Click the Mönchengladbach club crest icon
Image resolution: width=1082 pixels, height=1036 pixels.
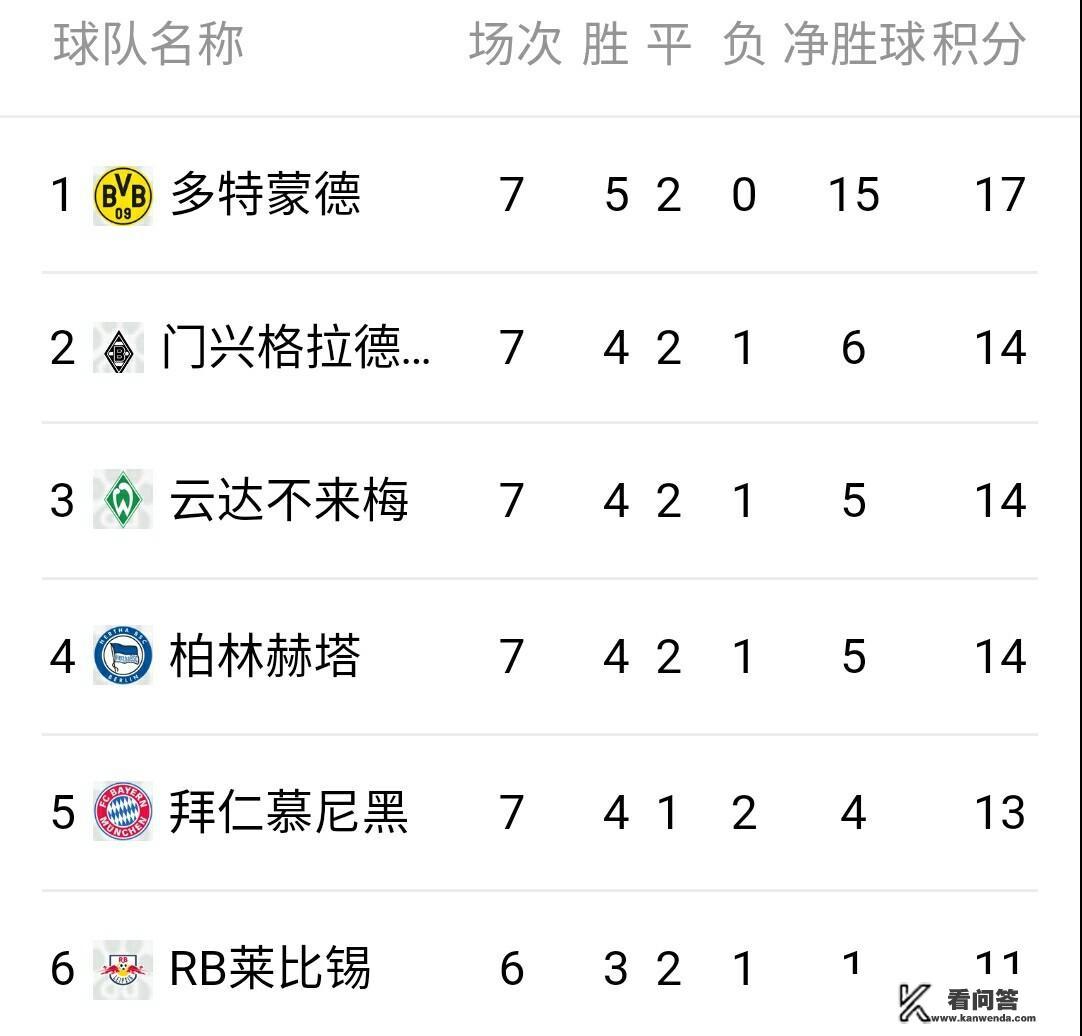coord(118,350)
